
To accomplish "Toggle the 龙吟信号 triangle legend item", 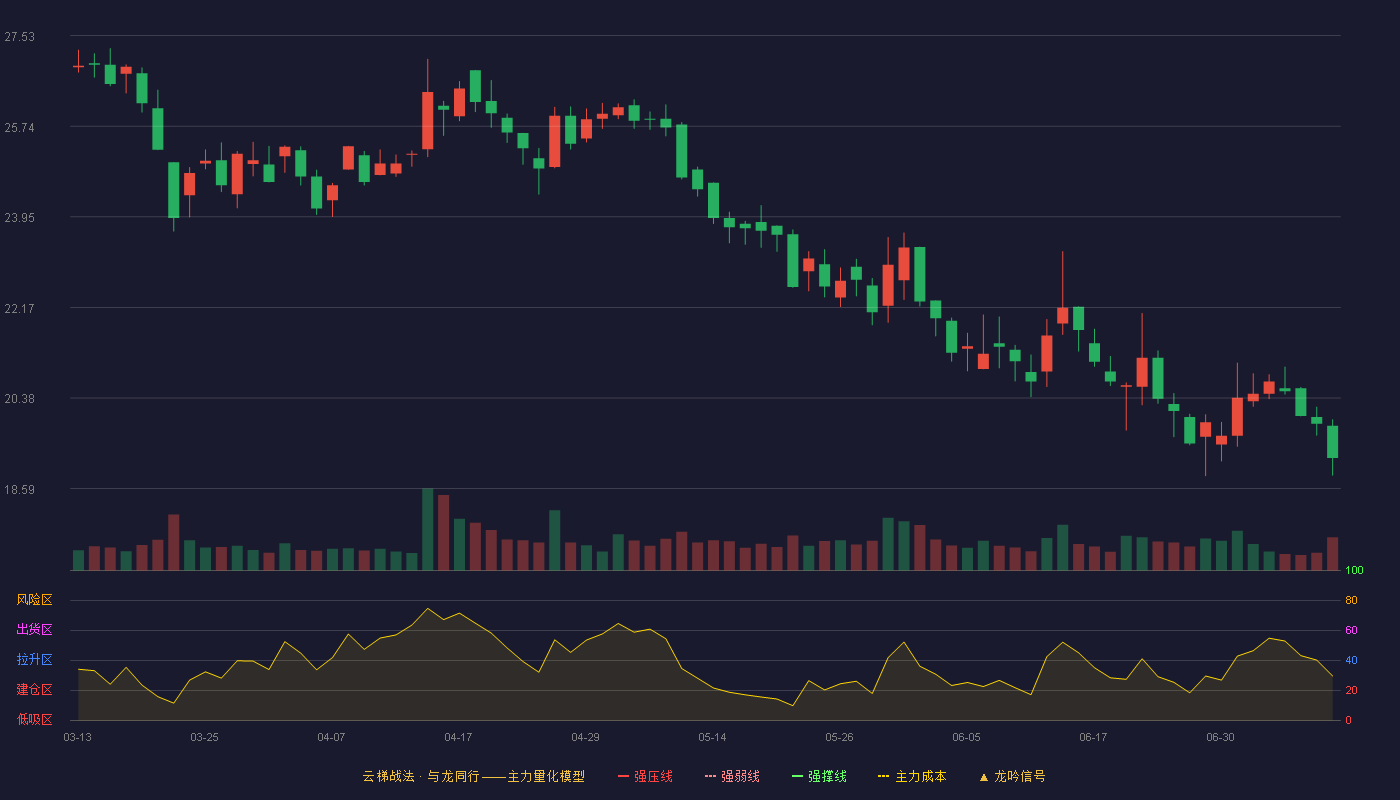I will [1012, 776].
